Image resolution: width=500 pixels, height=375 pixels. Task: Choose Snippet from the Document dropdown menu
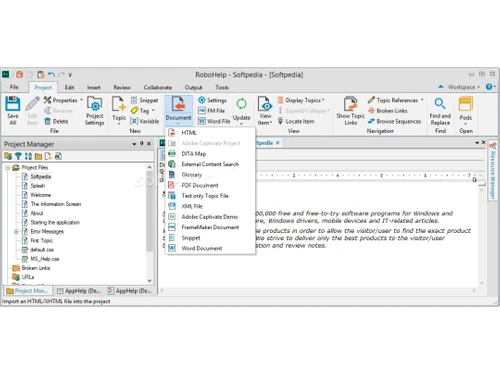point(210,238)
